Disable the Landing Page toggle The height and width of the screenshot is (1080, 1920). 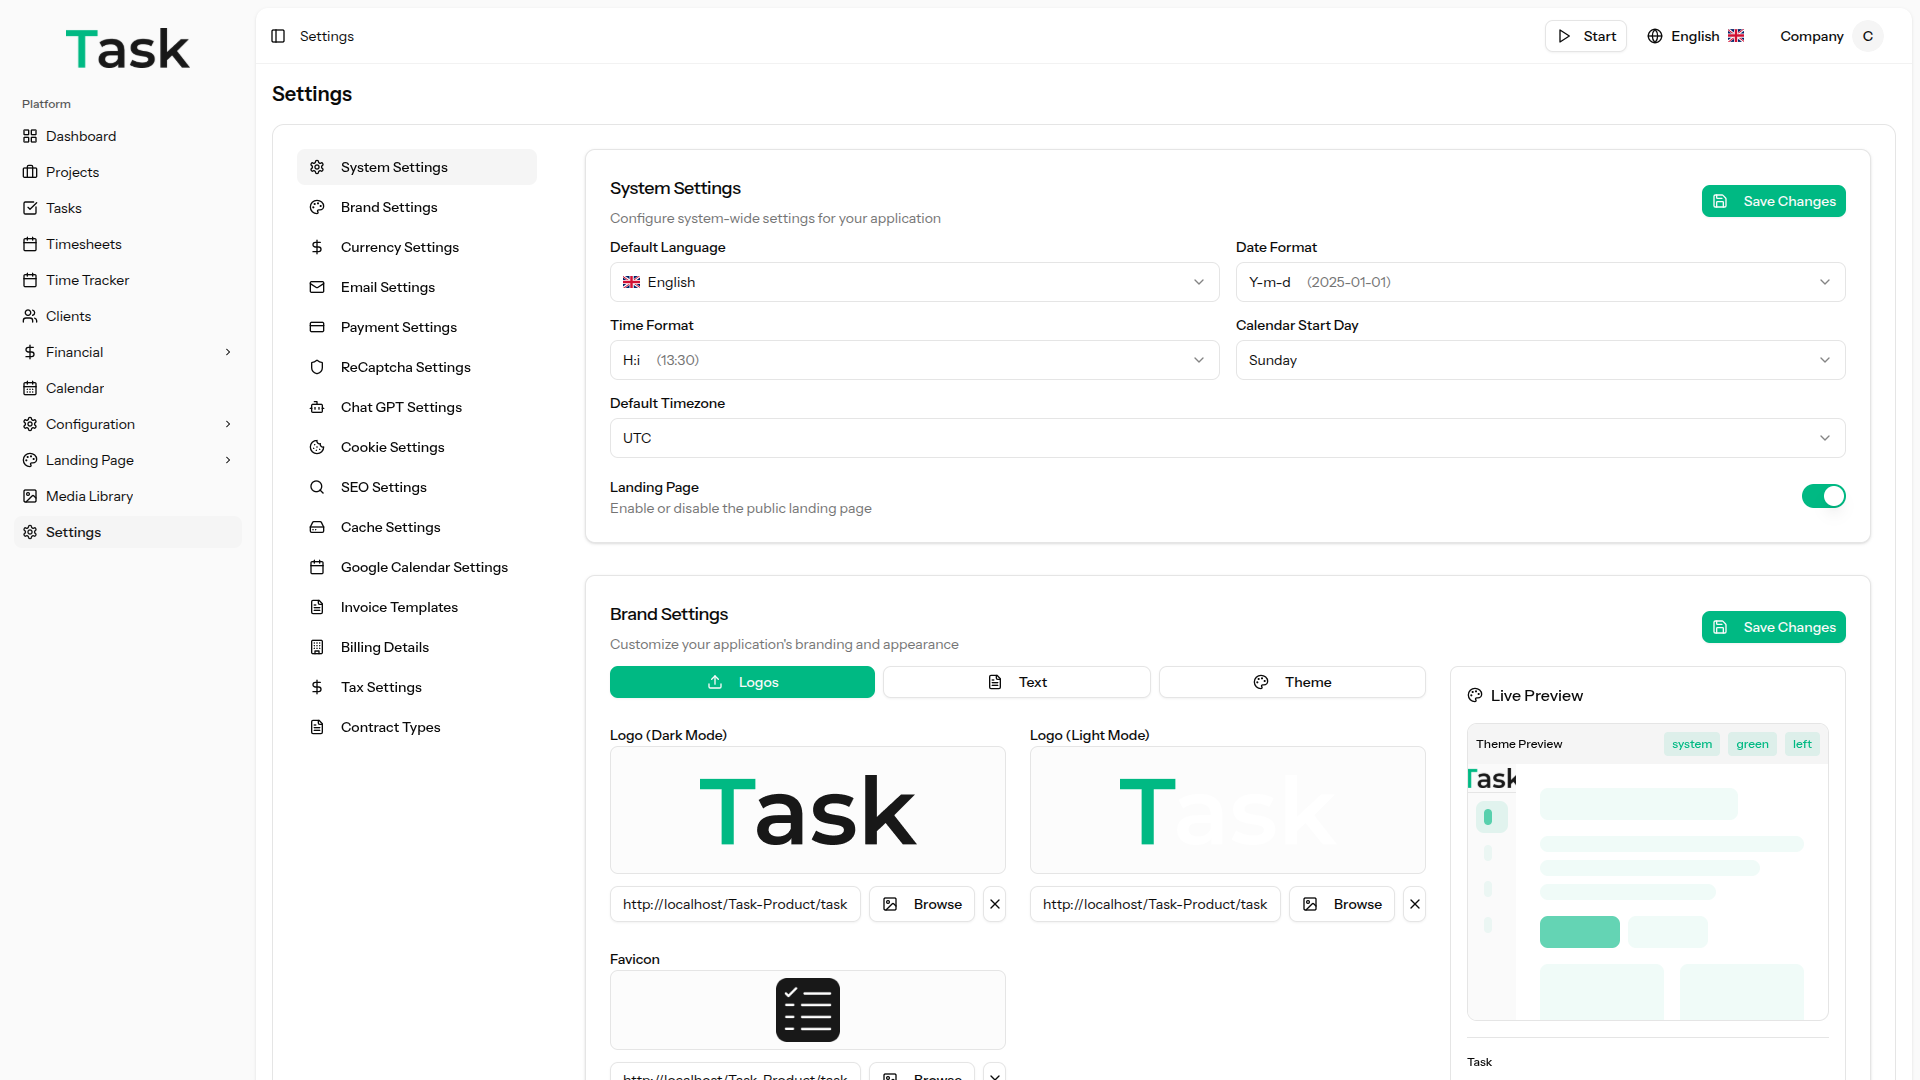coord(1823,496)
